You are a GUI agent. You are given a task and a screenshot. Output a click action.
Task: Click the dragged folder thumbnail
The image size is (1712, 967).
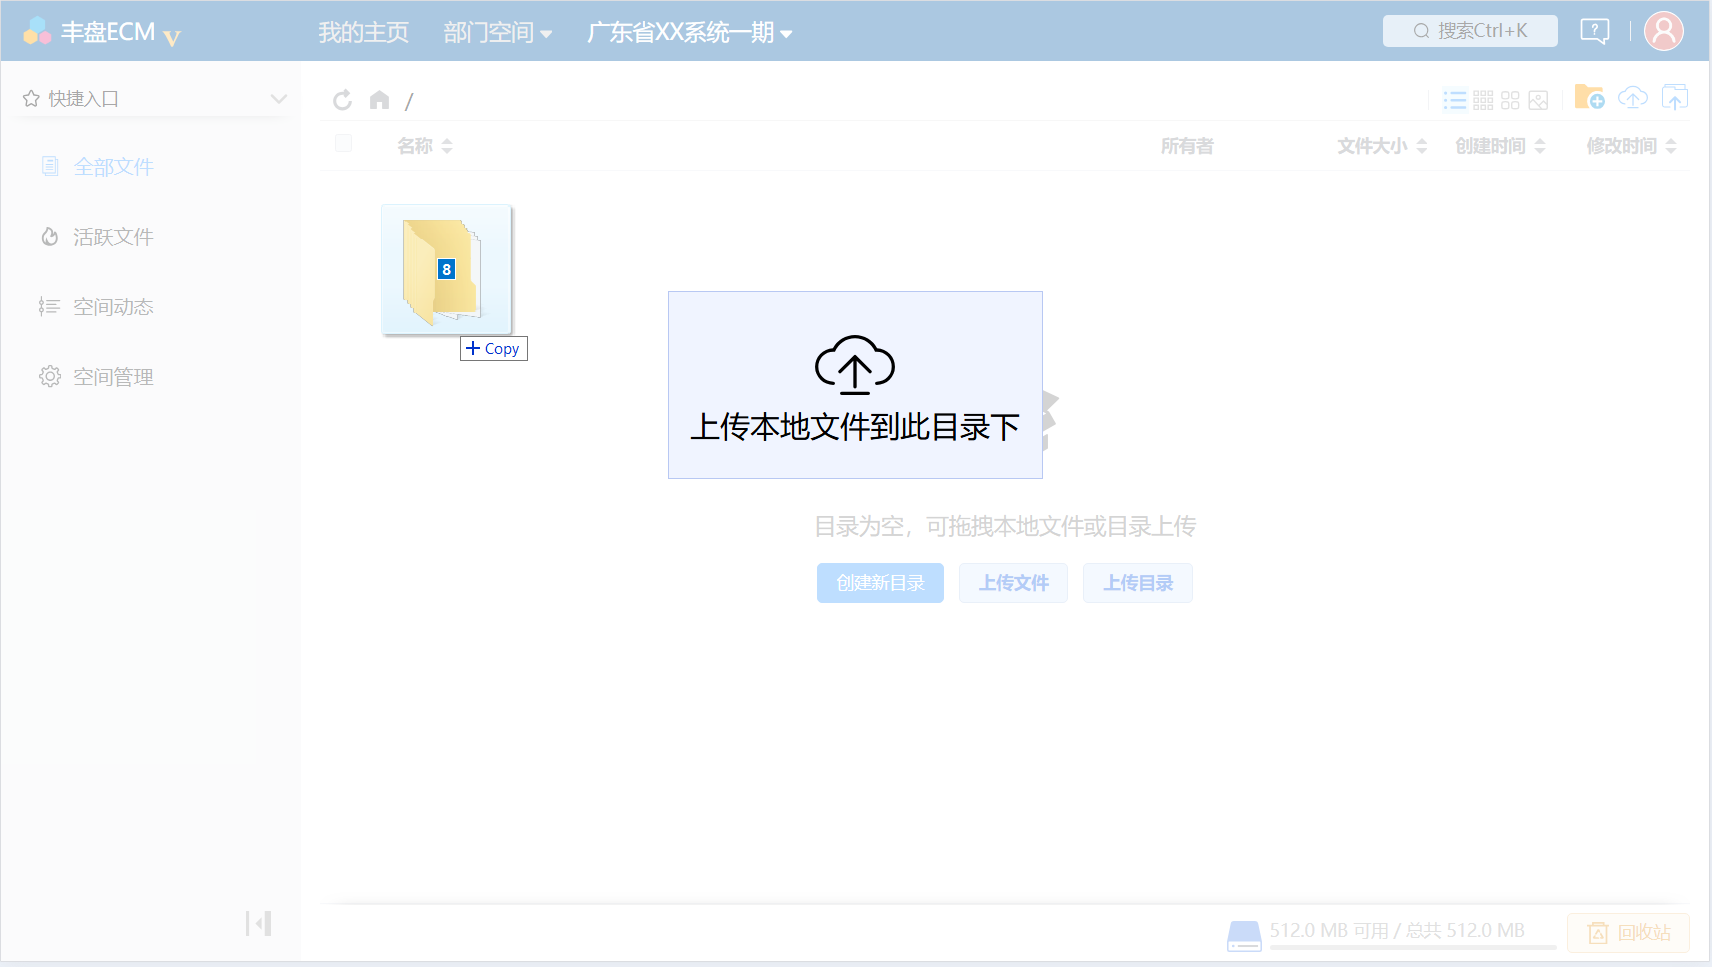(x=446, y=270)
